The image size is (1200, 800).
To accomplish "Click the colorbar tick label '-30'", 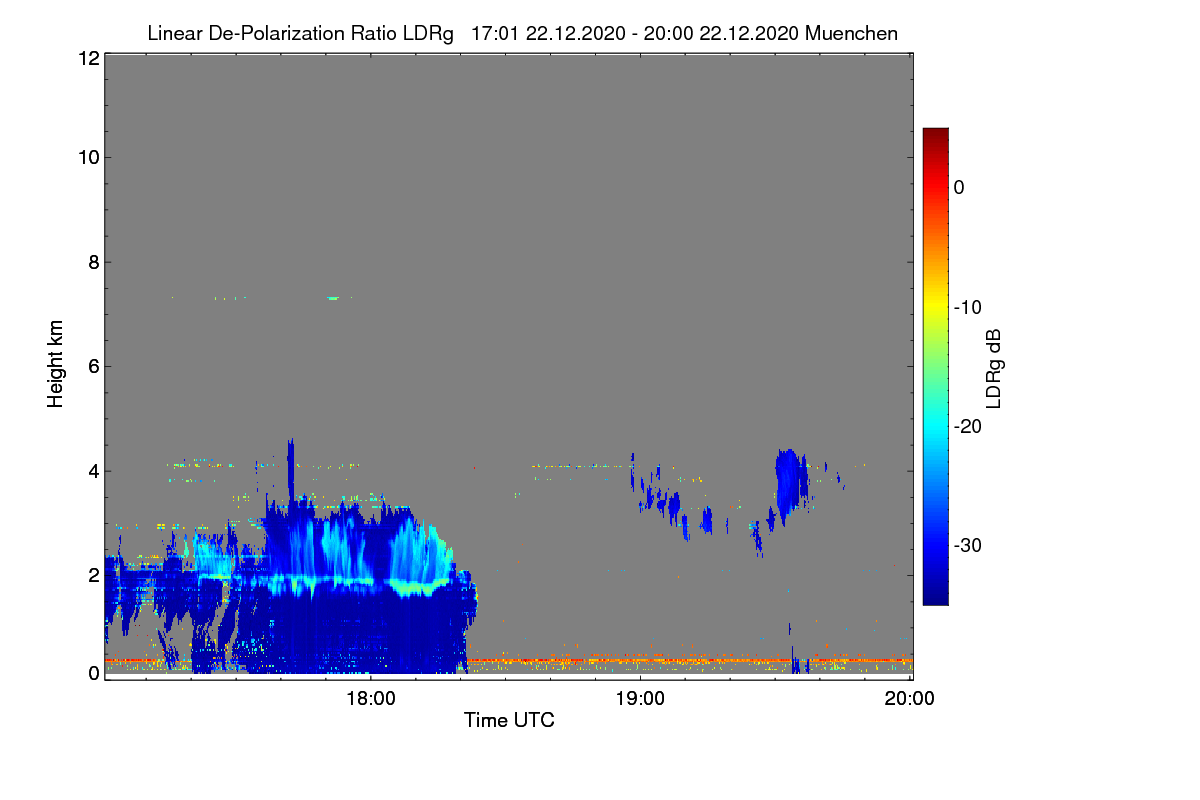I will tap(966, 545).
